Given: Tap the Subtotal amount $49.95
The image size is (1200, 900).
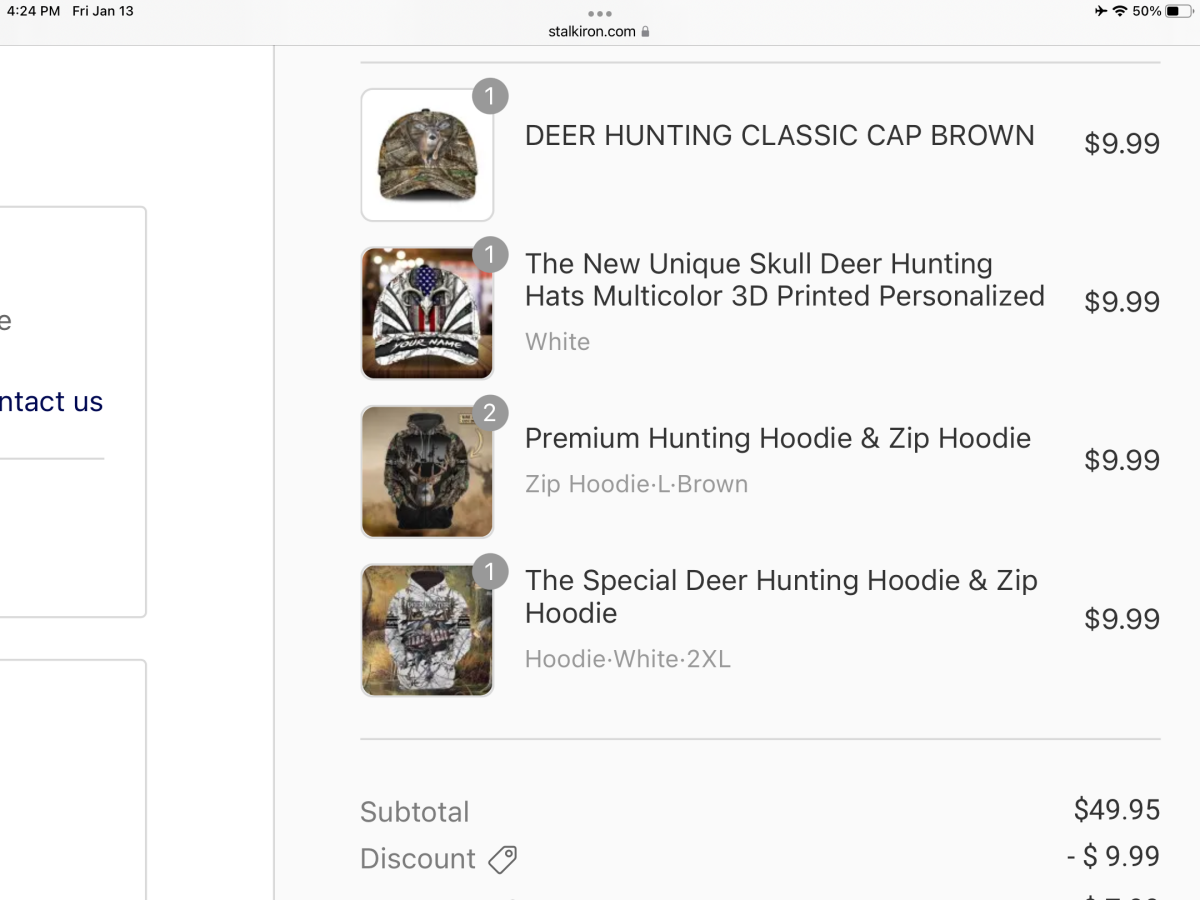Looking at the screenshot, I should 1116,809.
